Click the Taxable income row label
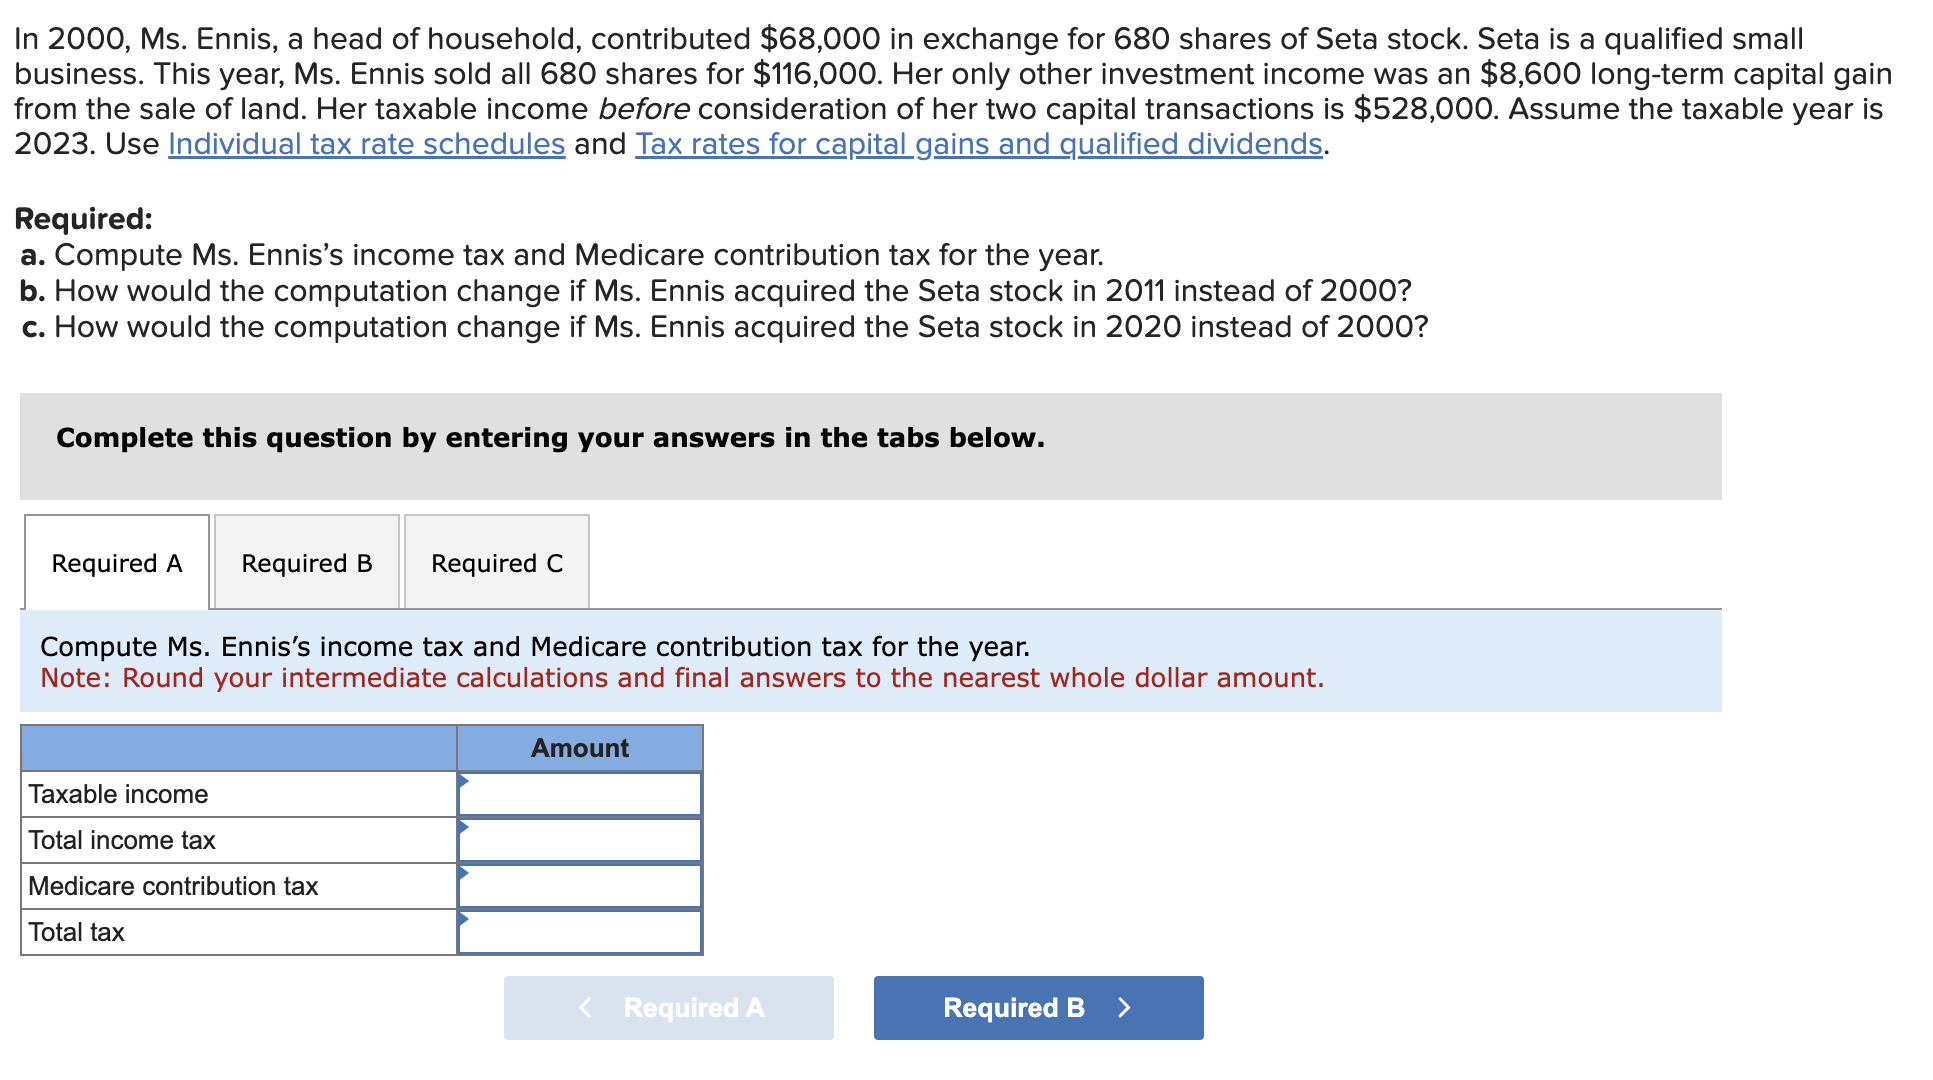The height and width of the screenshot is (1080, 1933). pos(118,793)
